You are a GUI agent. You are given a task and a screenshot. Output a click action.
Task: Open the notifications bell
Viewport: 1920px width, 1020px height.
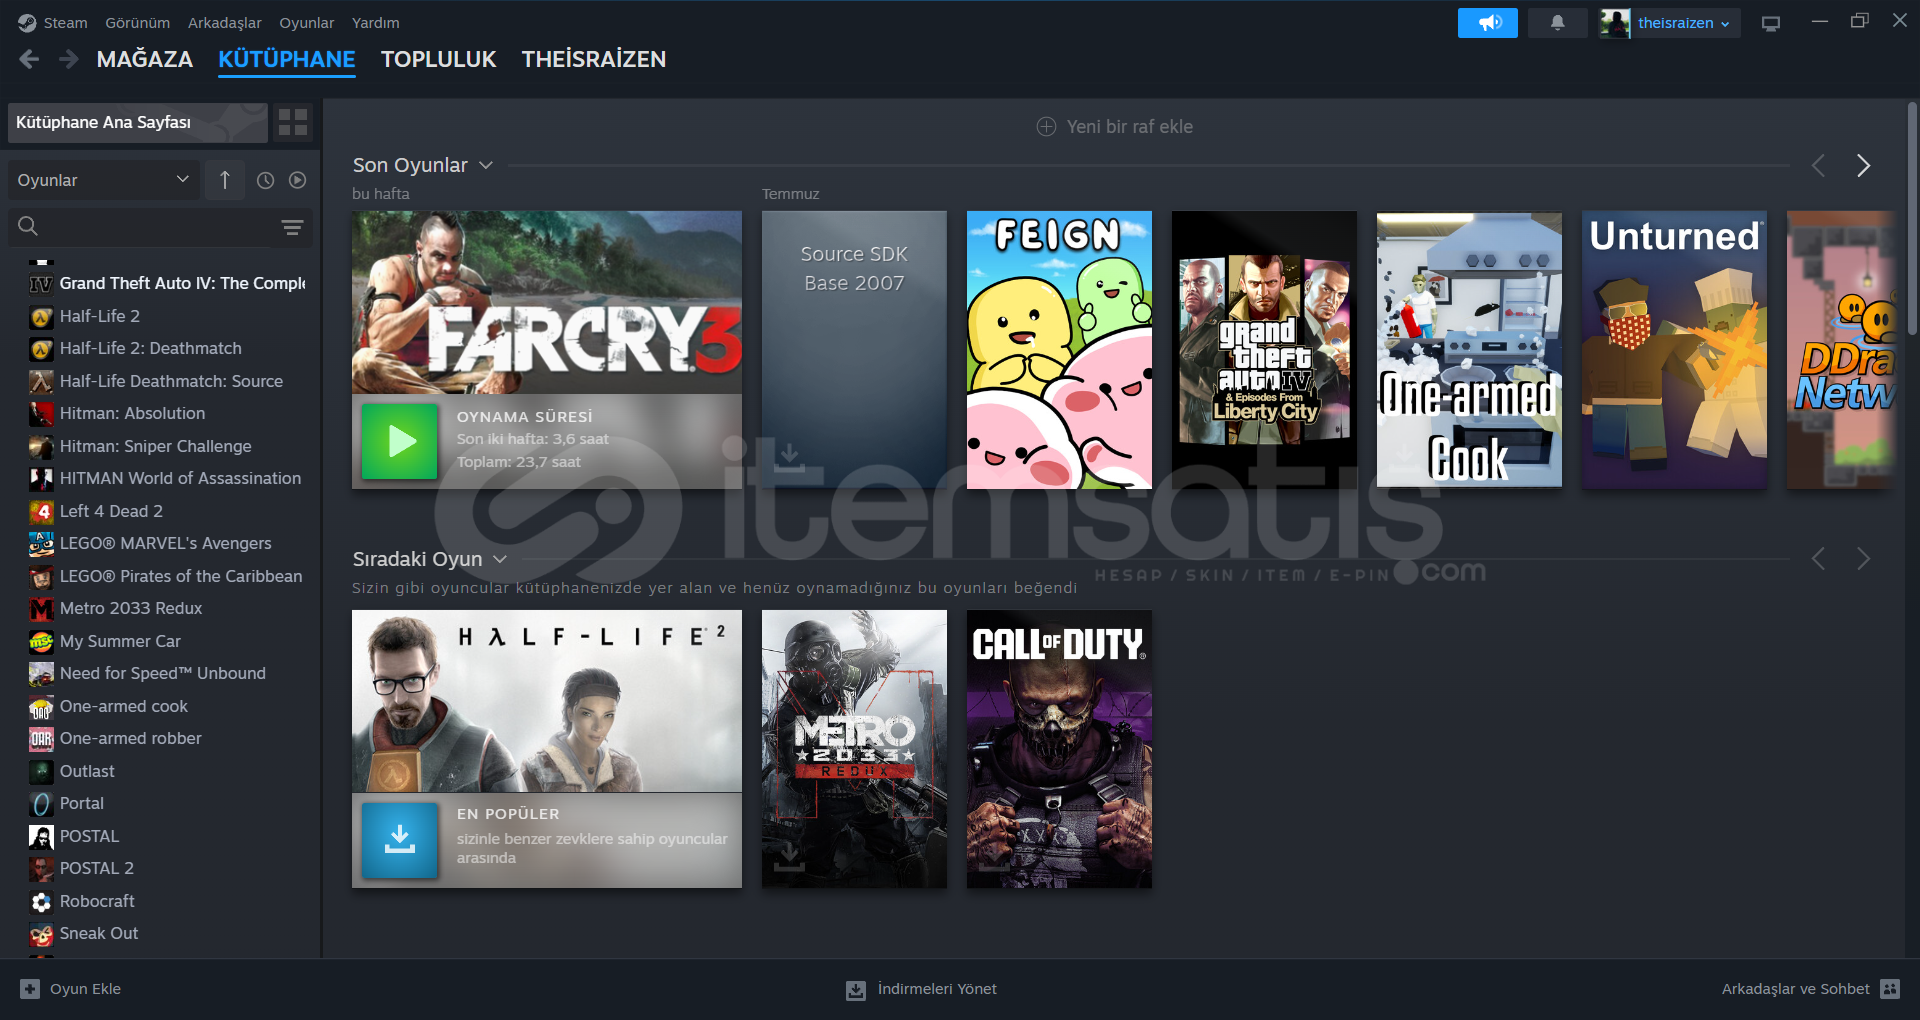pyautogui.click(x=1557, y=23)
